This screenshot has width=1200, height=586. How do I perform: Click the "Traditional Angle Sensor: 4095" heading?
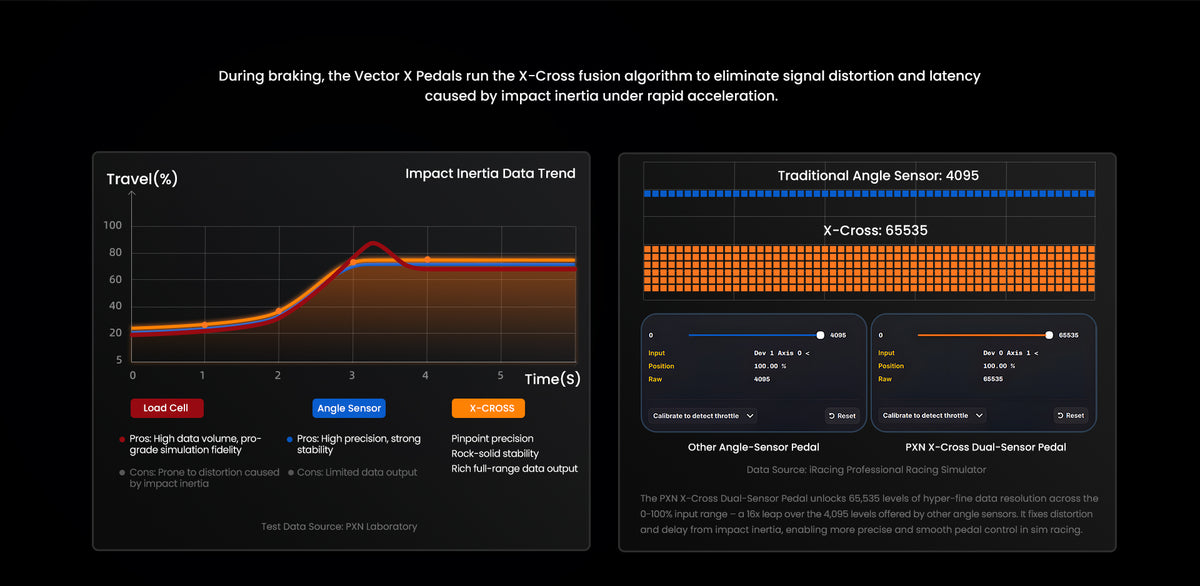(878, 176)
